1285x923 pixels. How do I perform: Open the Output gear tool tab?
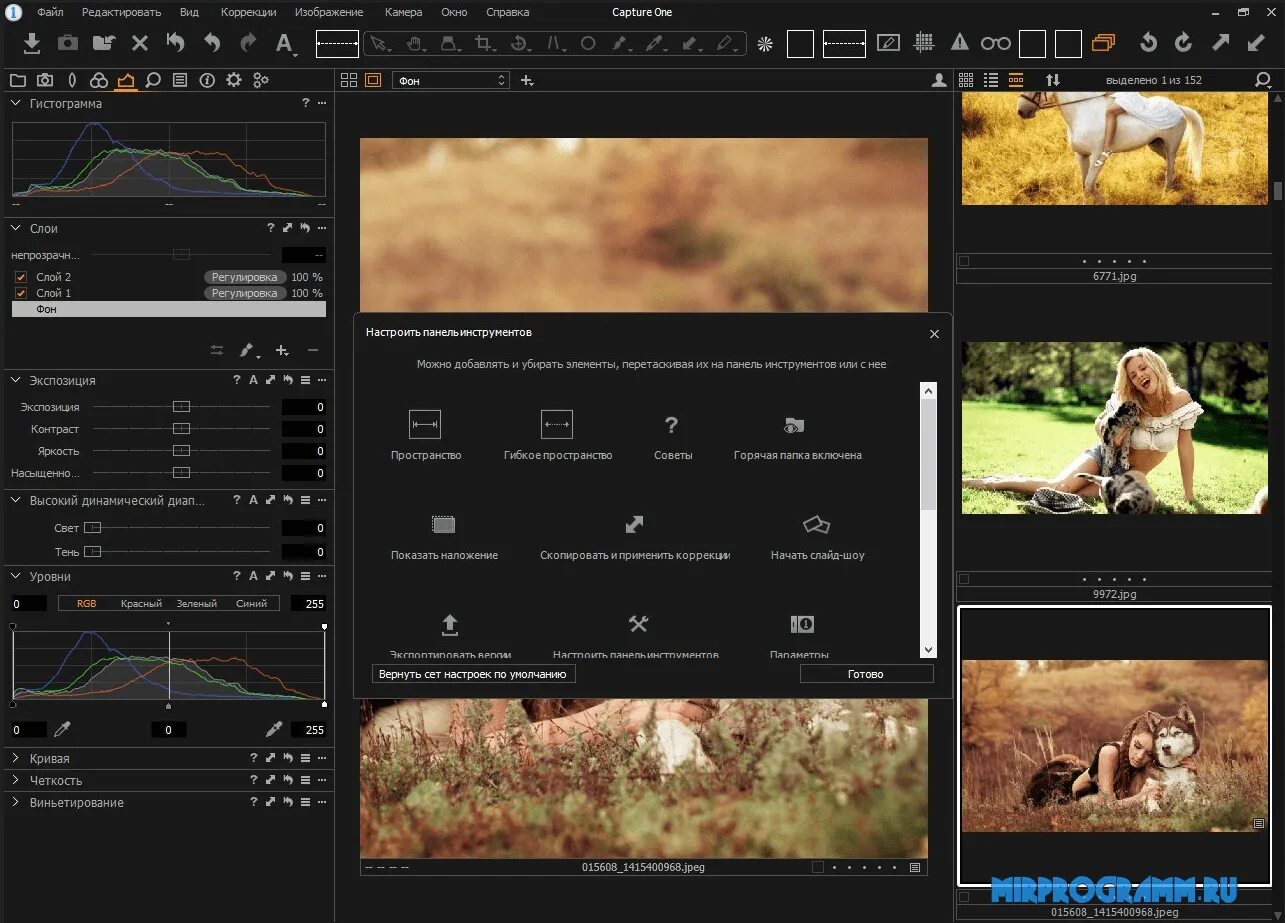tap(234, 80)
